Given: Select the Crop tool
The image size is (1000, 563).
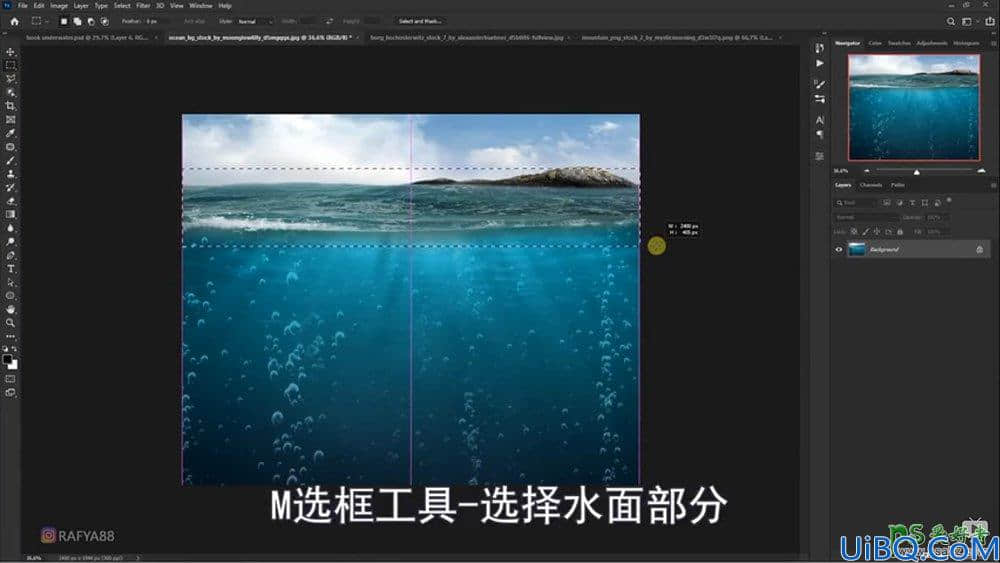Looking at the screenshot, I should [x=10, y=106].
